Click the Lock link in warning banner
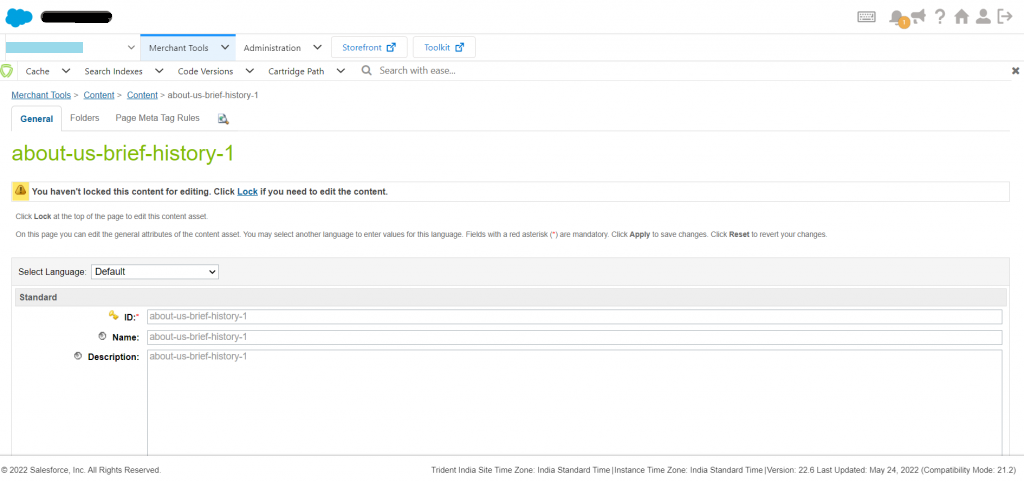Viewport: 1024px width, 482px height. pos(247,191)
